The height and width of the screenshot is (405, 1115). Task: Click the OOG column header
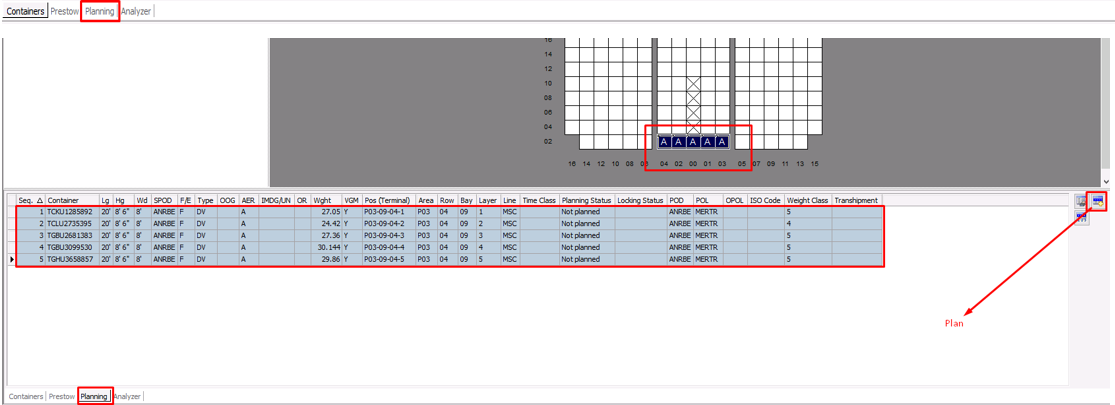point(228,200)
